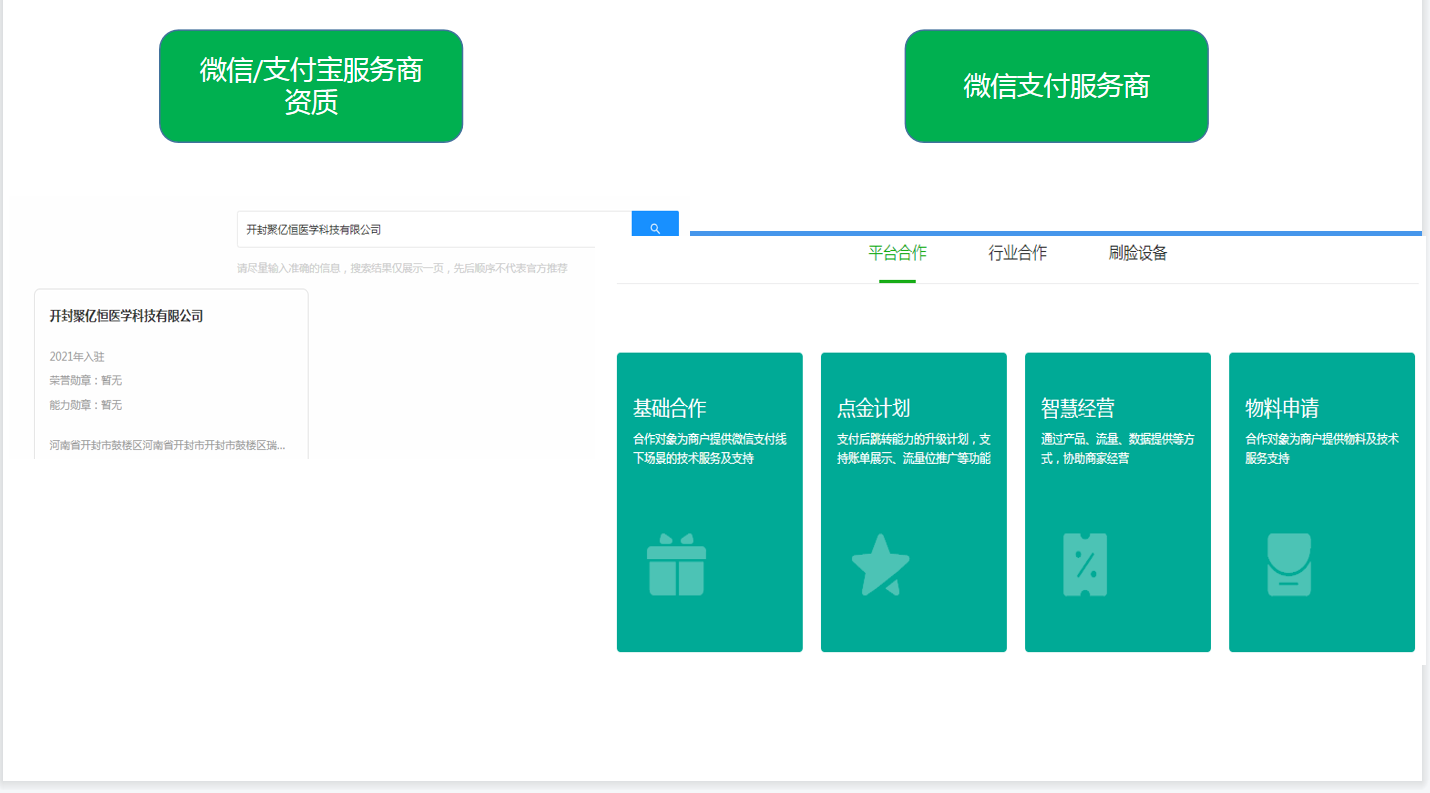Click the 微信/支付宝服务商资质 green button

click(310, 85)
